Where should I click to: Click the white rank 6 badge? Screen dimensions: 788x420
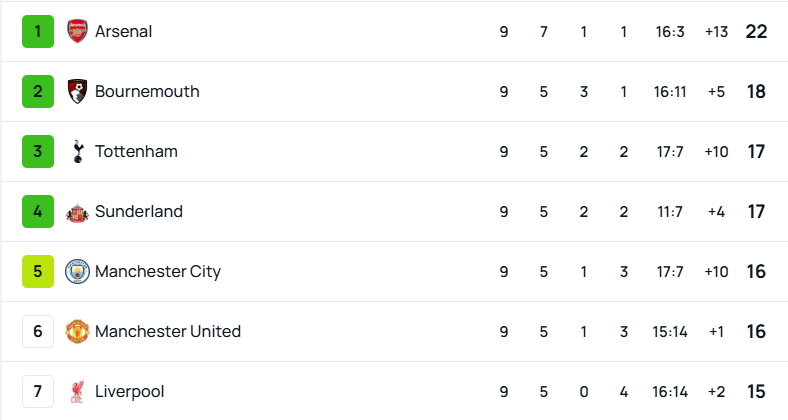pos(38,331)
